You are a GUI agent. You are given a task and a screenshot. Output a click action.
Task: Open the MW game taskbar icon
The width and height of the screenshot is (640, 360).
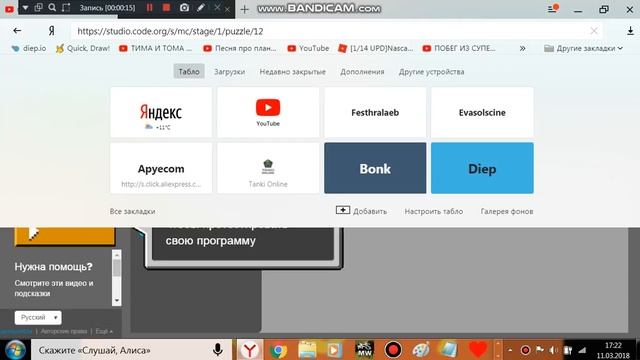point(364,350)
